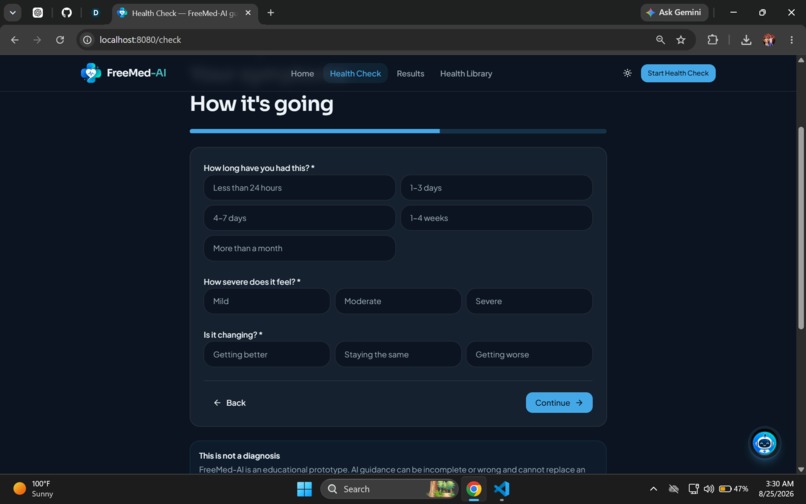Click the address bar URL localhost:8080/check
The height and width of the screenshot is (504, 806).
140,40
